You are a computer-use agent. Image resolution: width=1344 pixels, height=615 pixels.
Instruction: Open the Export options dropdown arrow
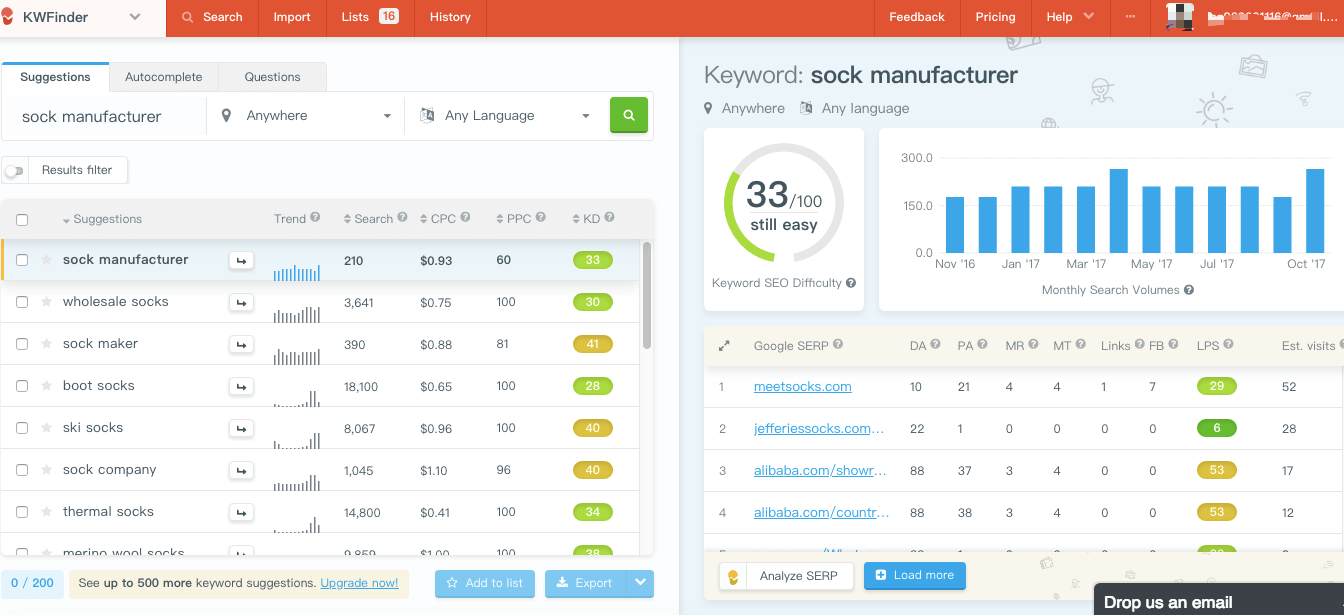[640, 582]
